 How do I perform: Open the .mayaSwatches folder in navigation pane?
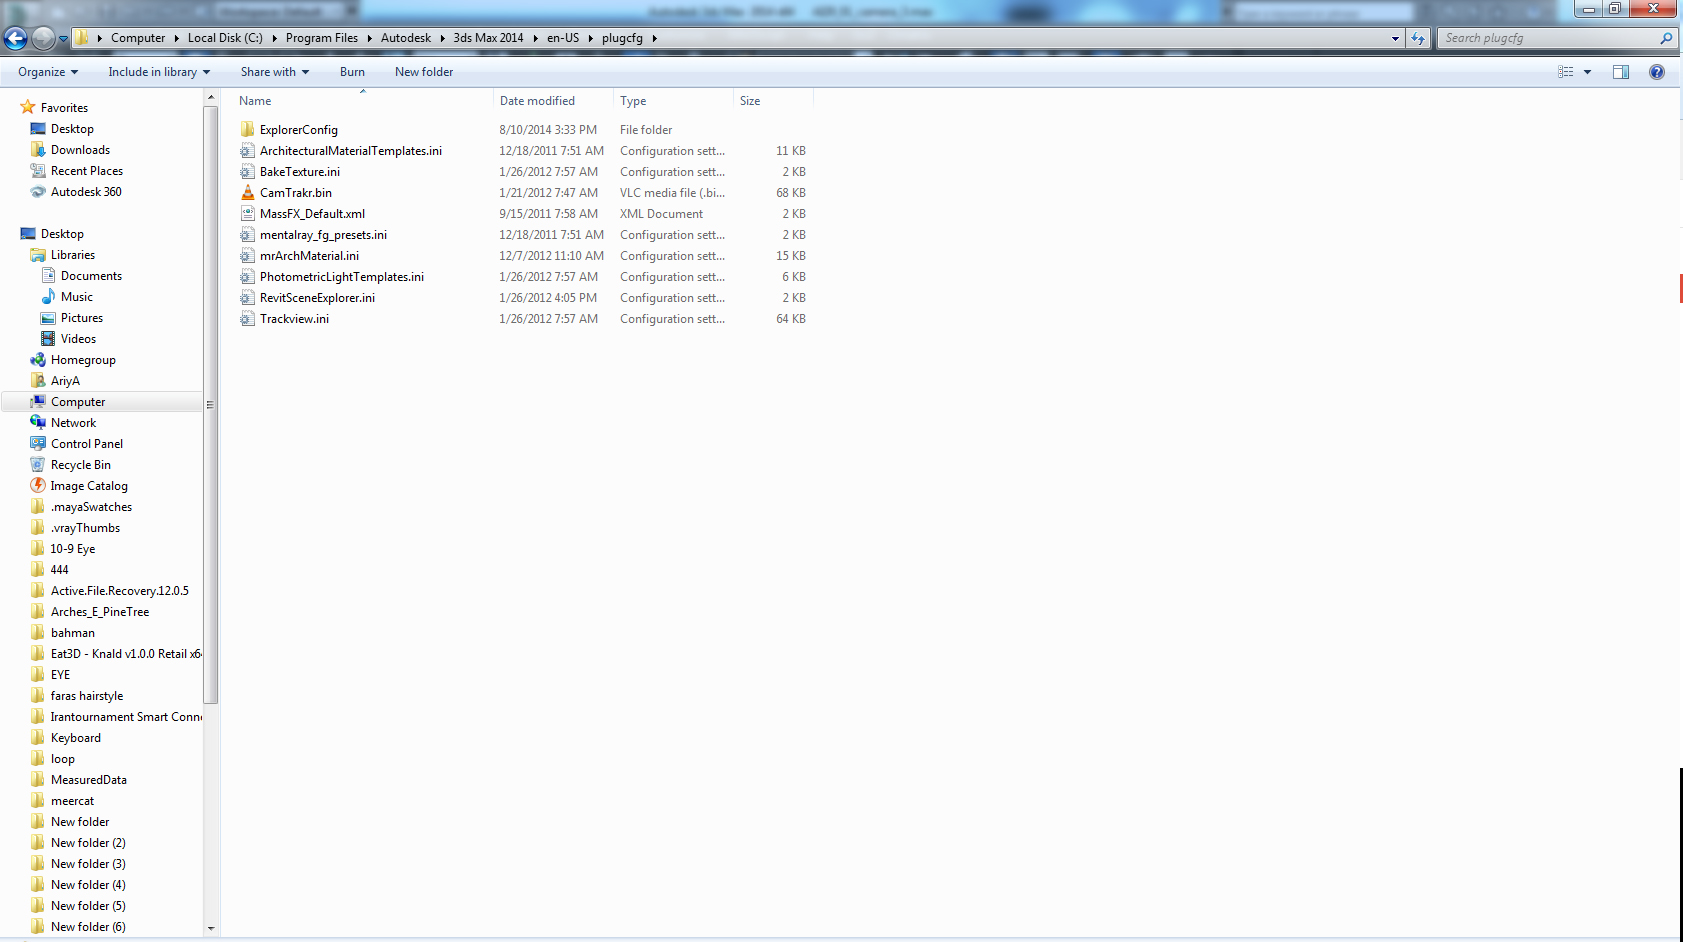[x=91, y=507]
